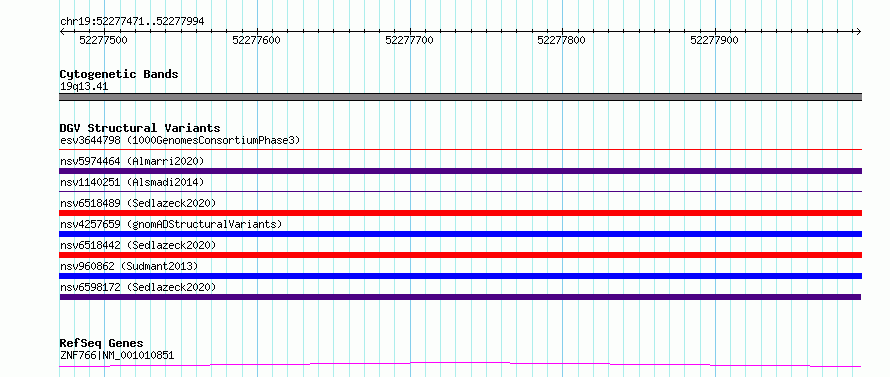The height and width of the screenshot is (377, 890).
Task: Click the thin purple line under nsv1140251
Action: [x=460, y=191]
